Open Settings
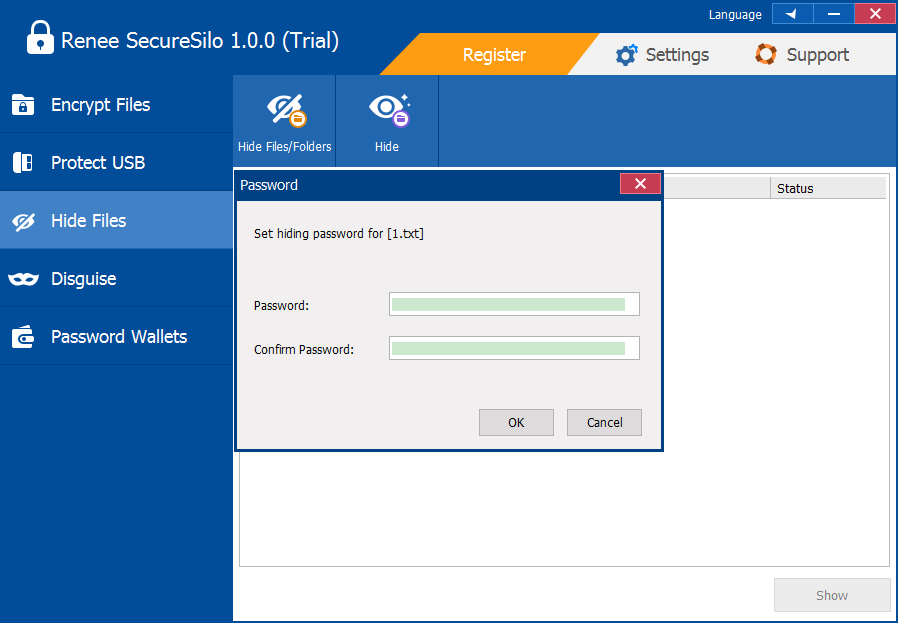Image resolution: width=898 pixels, height=623 pixels. tap(662, 54)
